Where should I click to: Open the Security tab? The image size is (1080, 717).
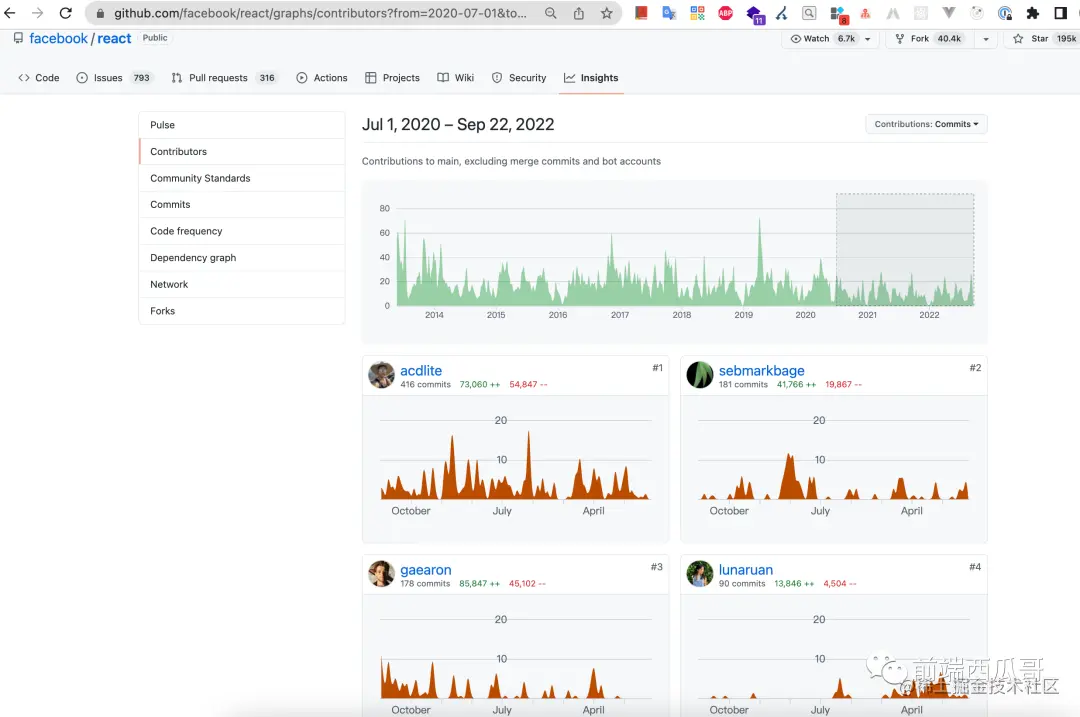[519, 78]
